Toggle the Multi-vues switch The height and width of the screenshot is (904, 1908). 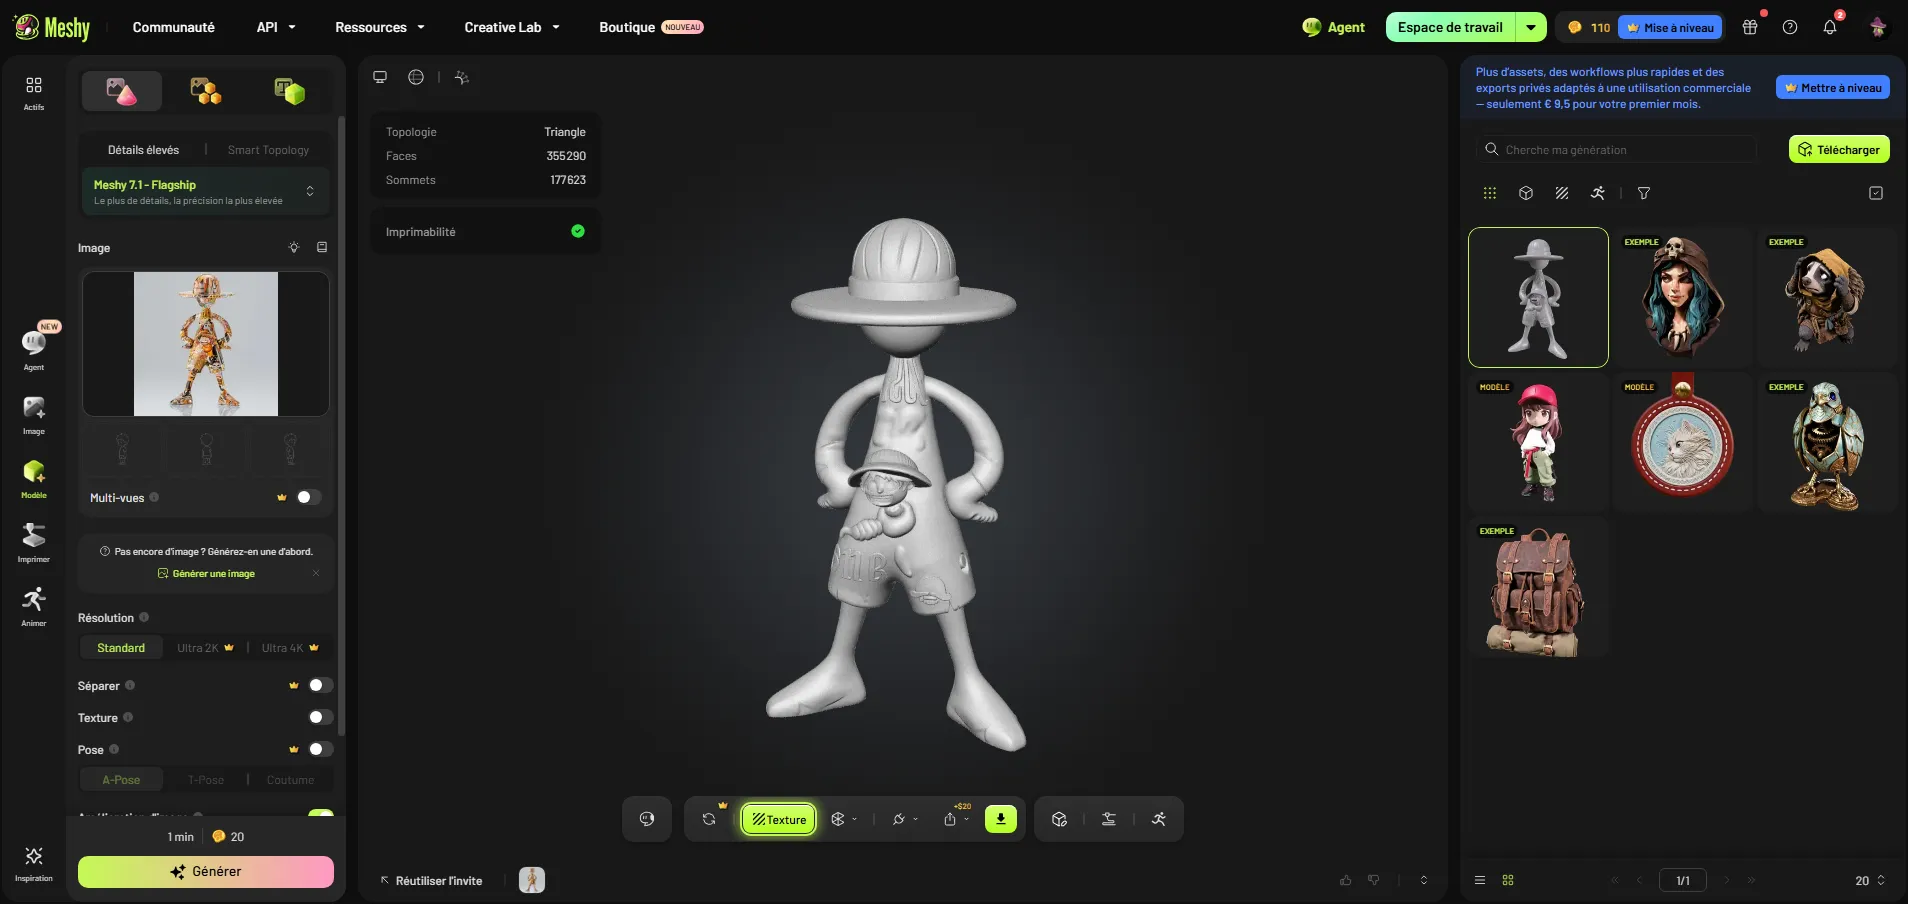pyautogui.click(x=308, y=497)
